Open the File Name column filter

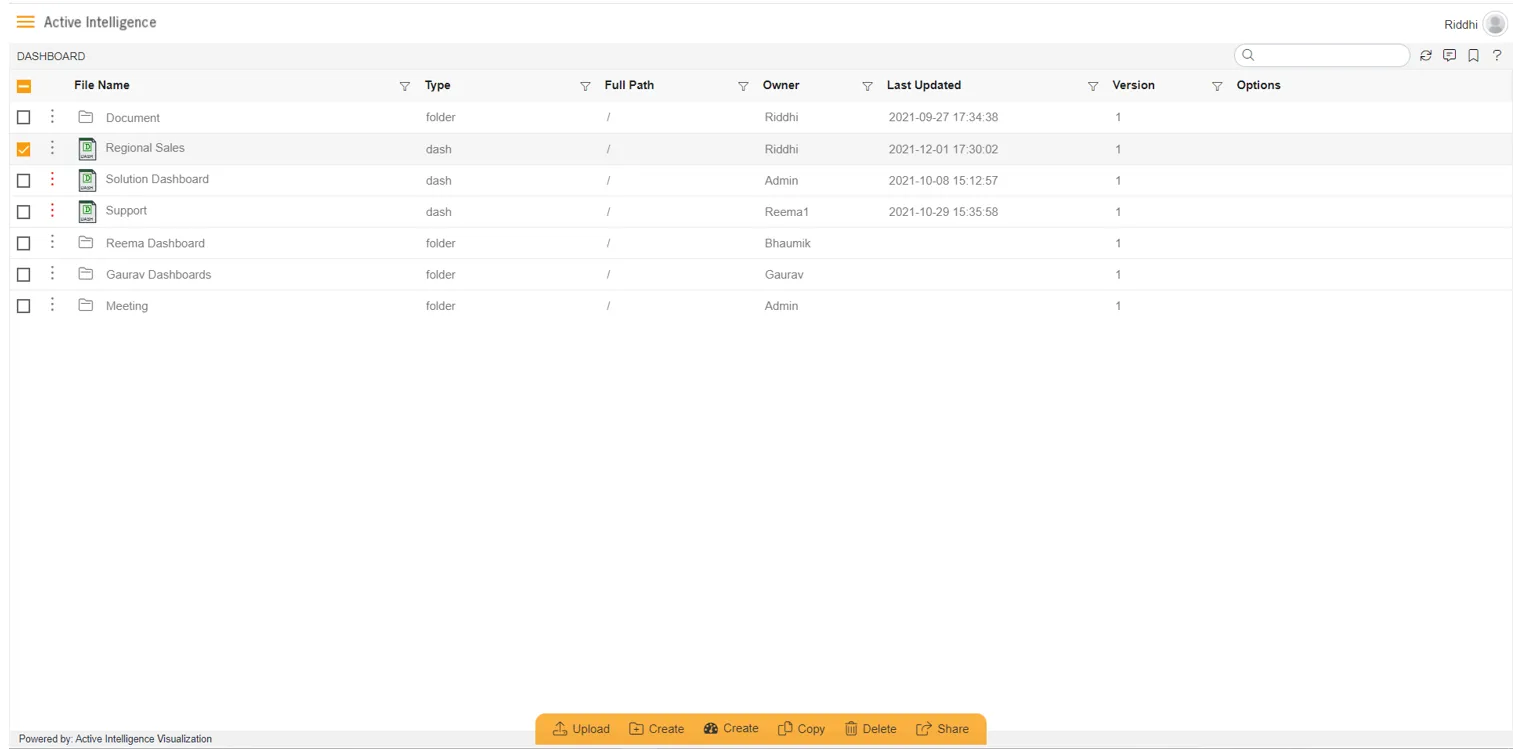pos(405,87)
